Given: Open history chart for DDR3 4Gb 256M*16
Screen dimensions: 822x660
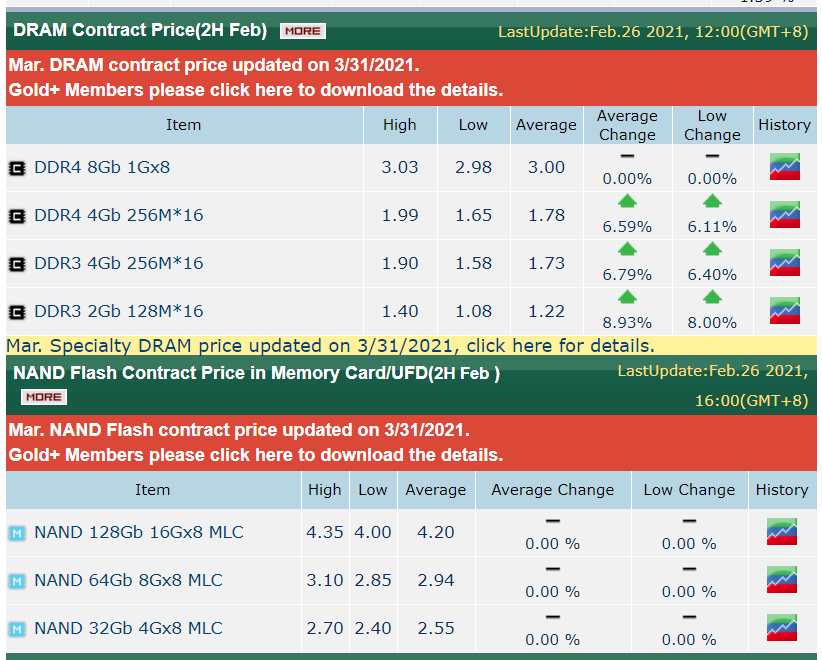Looking at the screenshot, I should tap(784, 263).
